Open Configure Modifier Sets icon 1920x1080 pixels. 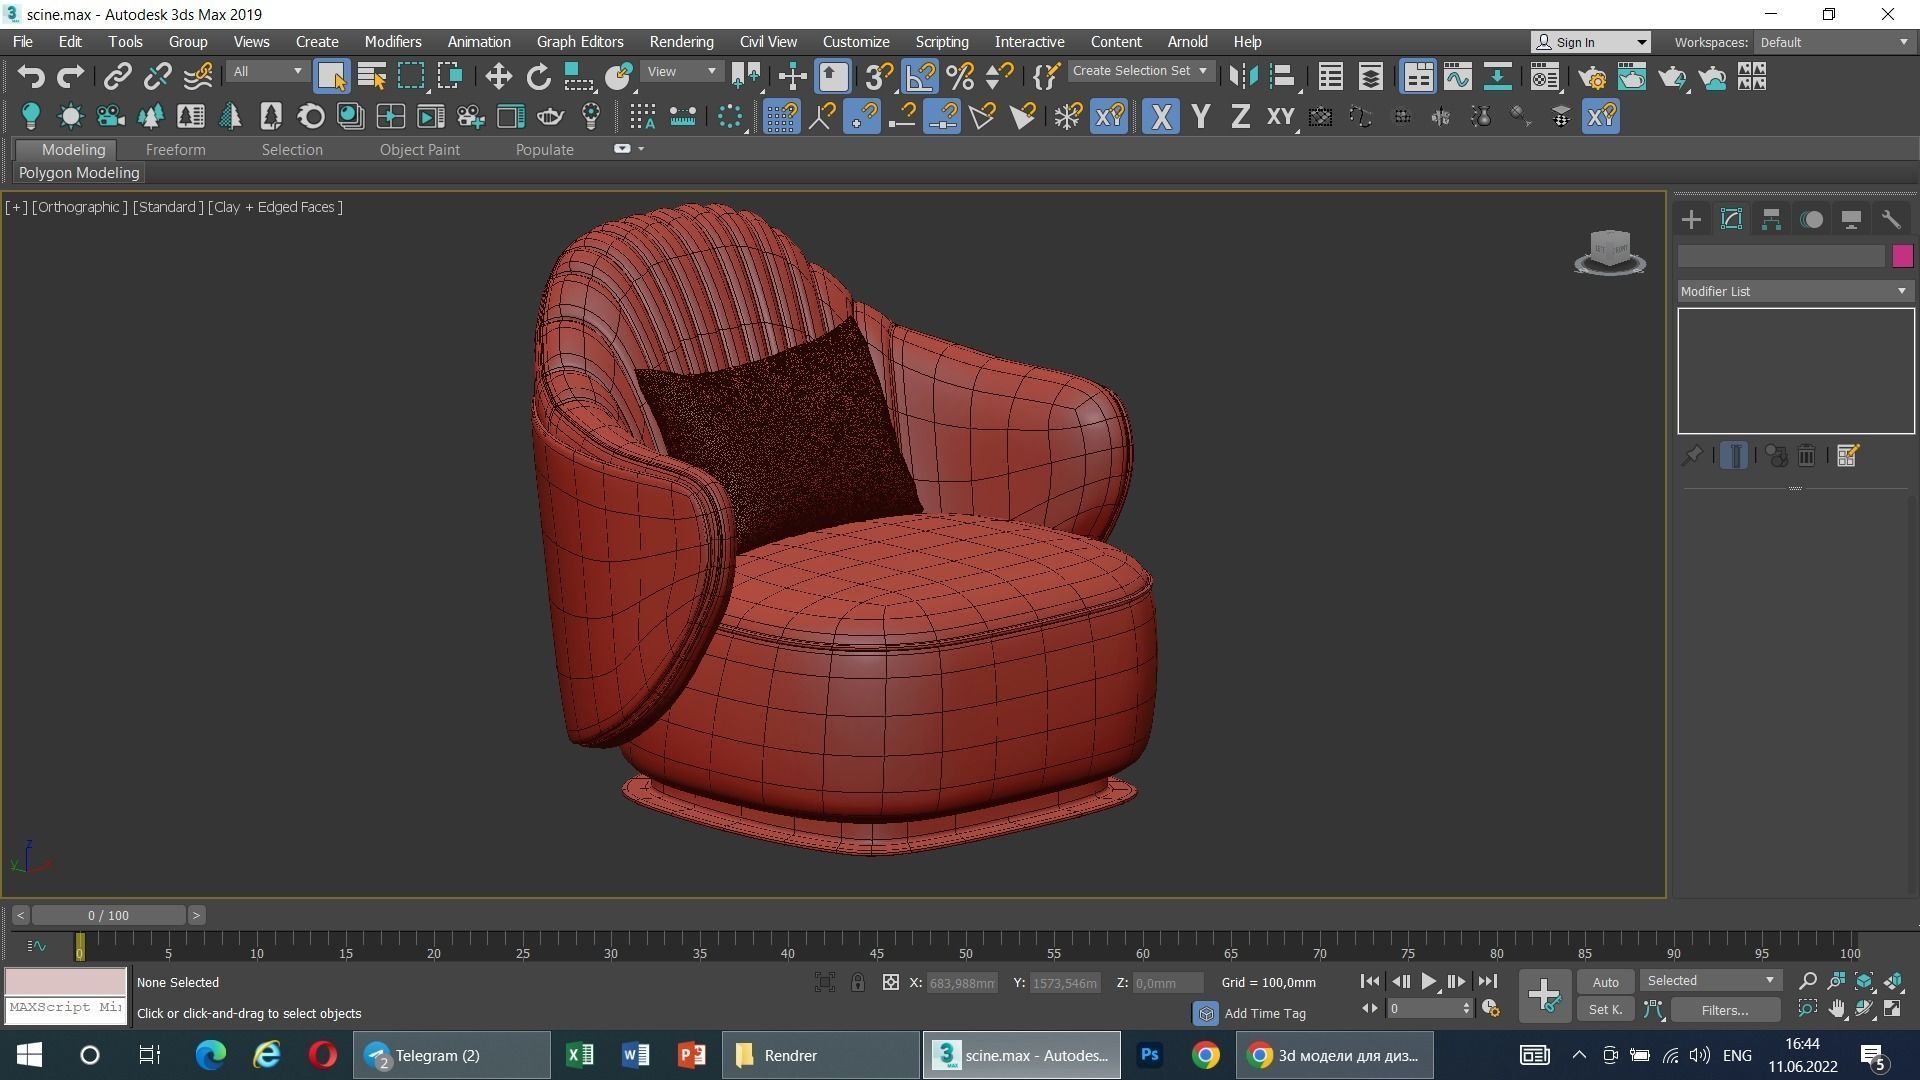coord(1847,456)
